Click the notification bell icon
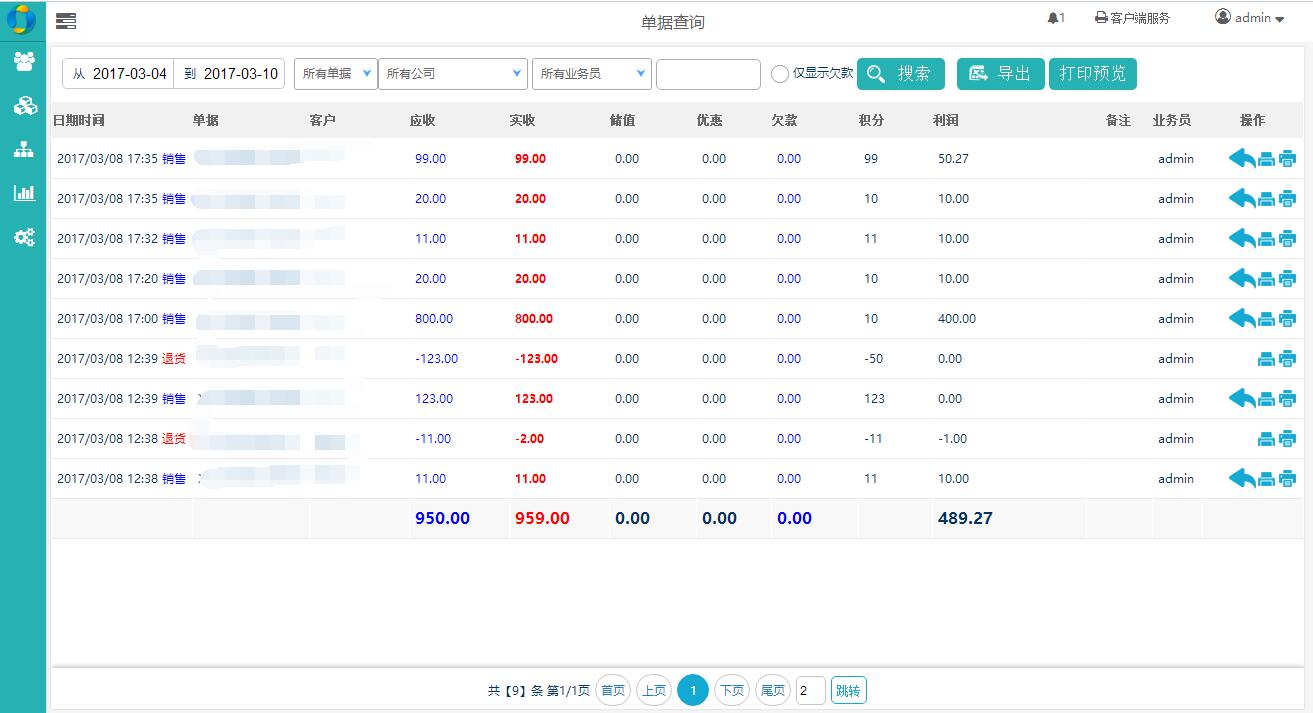 [1052, 18]
